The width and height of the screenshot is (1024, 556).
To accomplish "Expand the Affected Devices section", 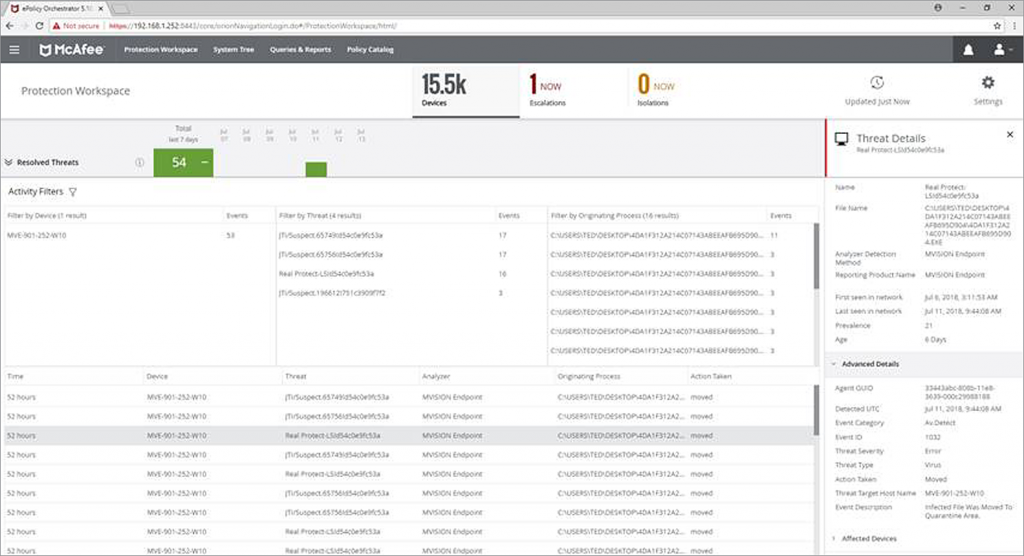I will click(x=835, y=538).
